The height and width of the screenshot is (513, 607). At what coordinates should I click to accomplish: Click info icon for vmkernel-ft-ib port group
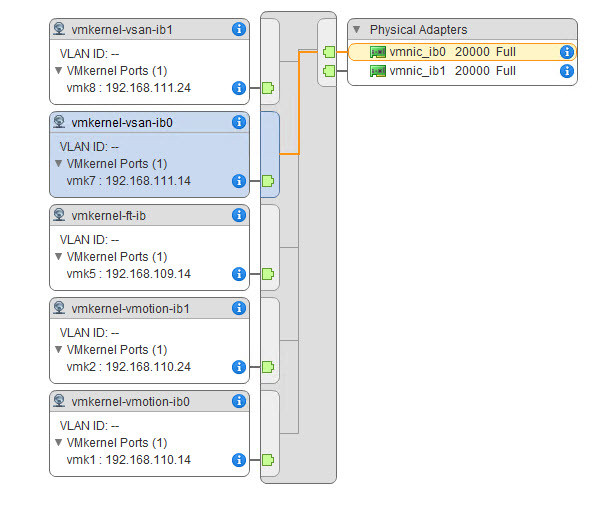click(x=238, y=215)
